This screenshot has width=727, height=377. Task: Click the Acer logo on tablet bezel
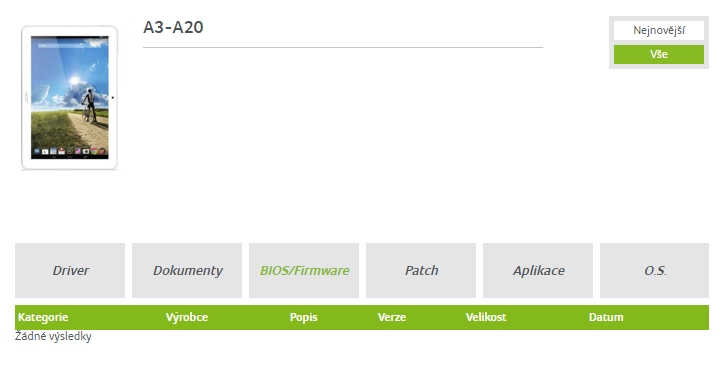[26, 97]
